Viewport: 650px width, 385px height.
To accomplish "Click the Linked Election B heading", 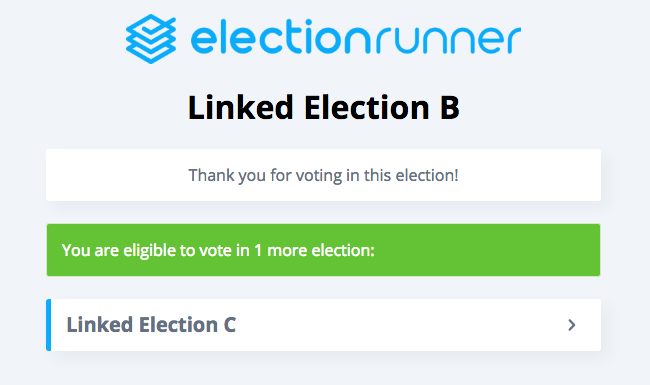I will point(324,107).
